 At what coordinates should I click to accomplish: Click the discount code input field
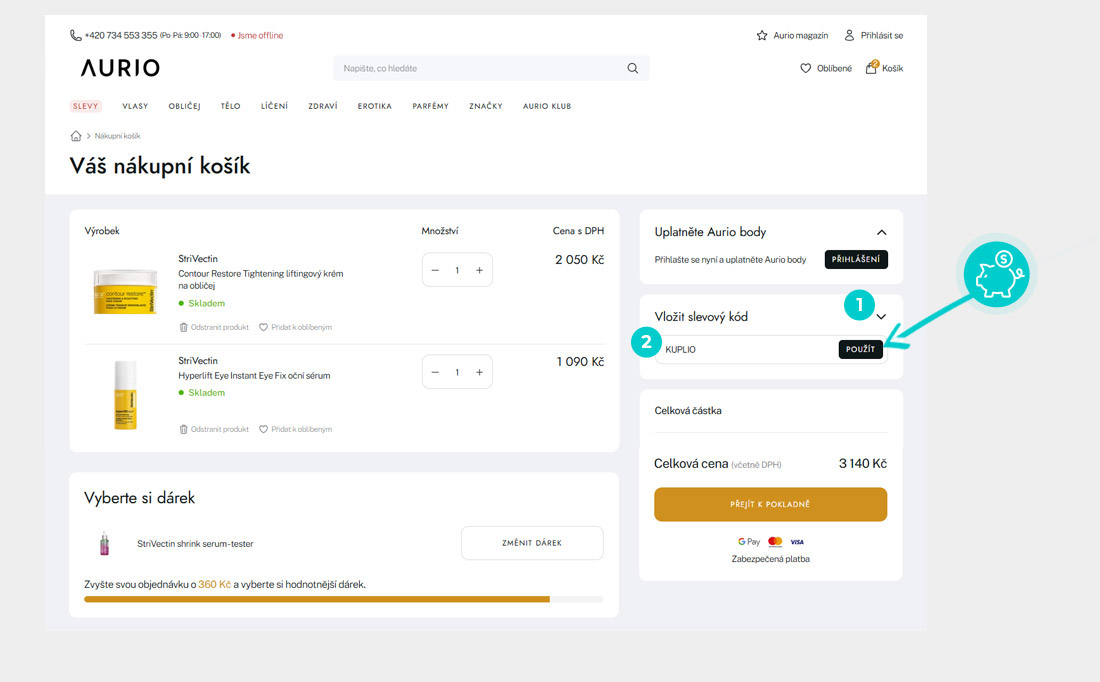(745, 349)
